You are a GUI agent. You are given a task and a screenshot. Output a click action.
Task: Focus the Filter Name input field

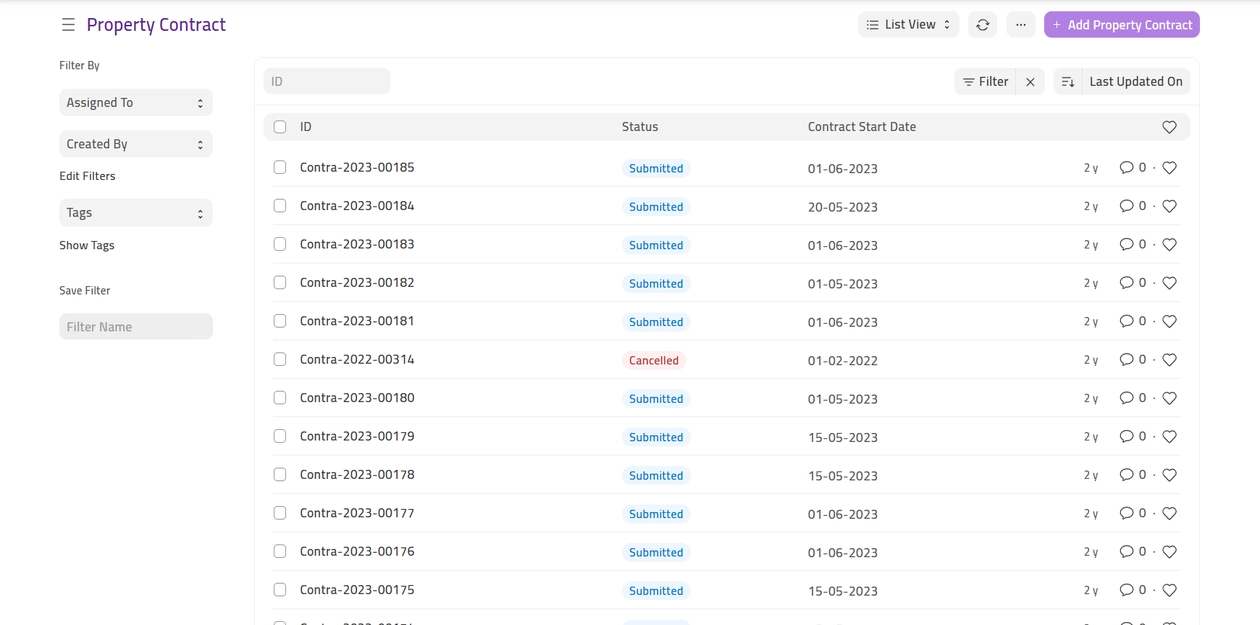pyautogui.click(x=136, y=327)
